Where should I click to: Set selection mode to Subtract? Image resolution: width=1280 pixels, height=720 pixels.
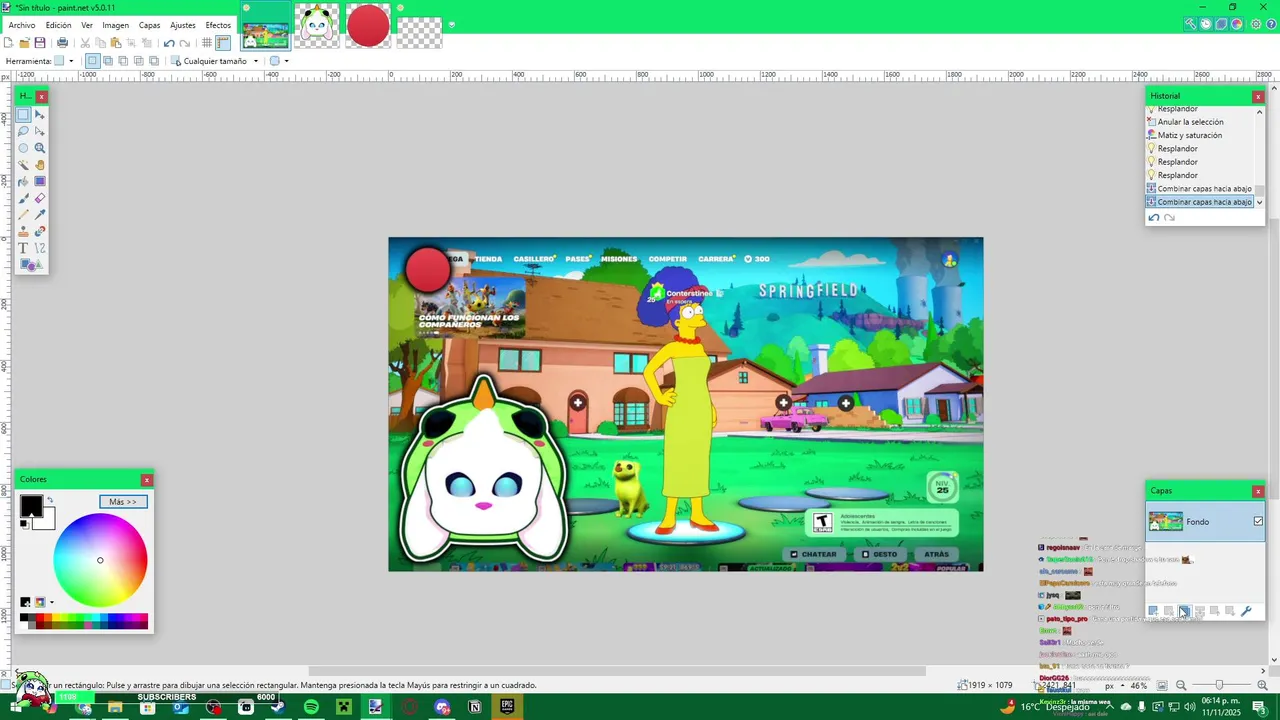click(123, 61)
